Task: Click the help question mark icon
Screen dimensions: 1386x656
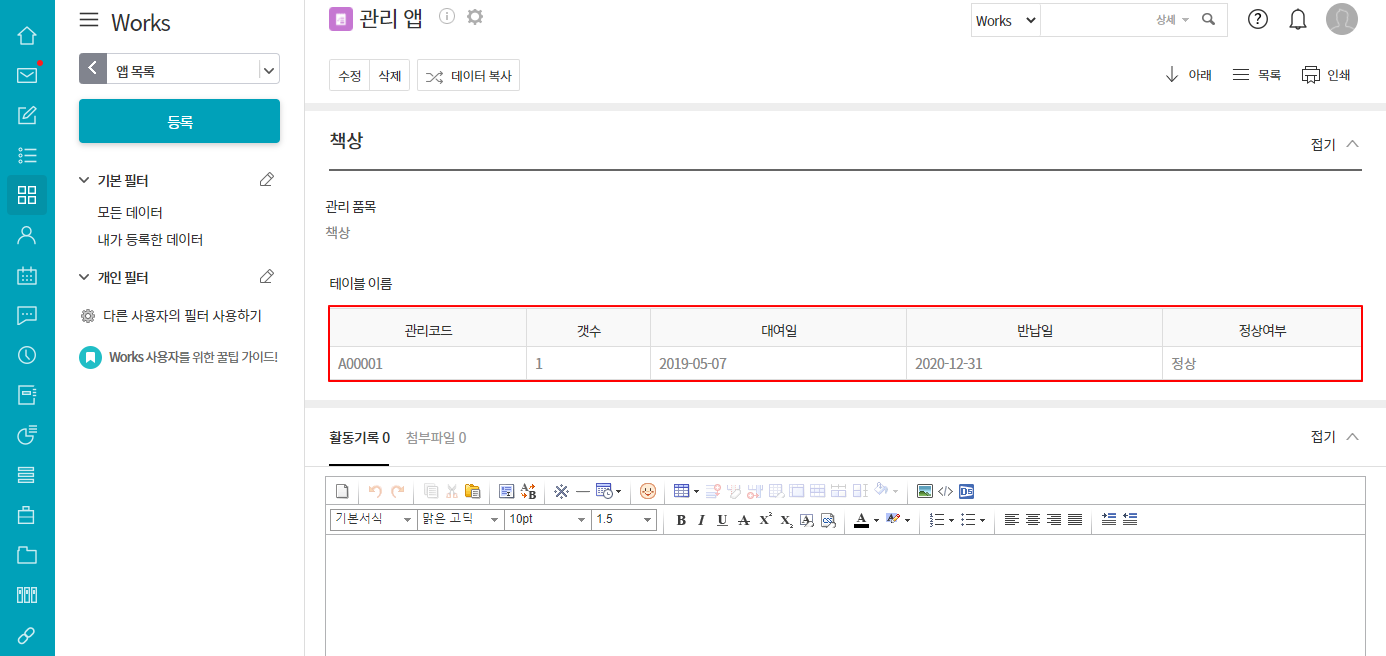Action: click(x=1258, y=19)
